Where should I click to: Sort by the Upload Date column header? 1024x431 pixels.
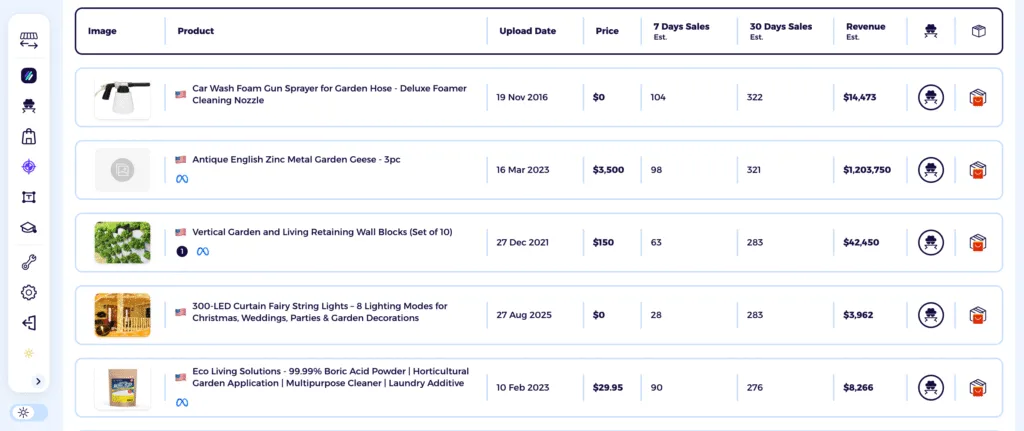[527, 31]
